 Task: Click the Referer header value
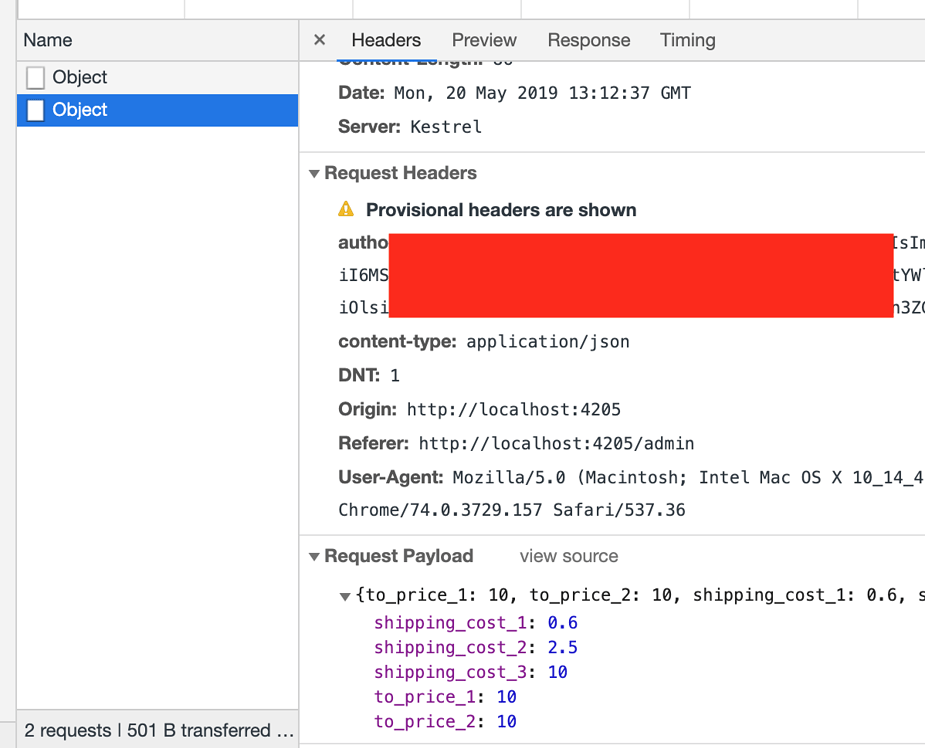pyautogui.click(x=556, y=443)
